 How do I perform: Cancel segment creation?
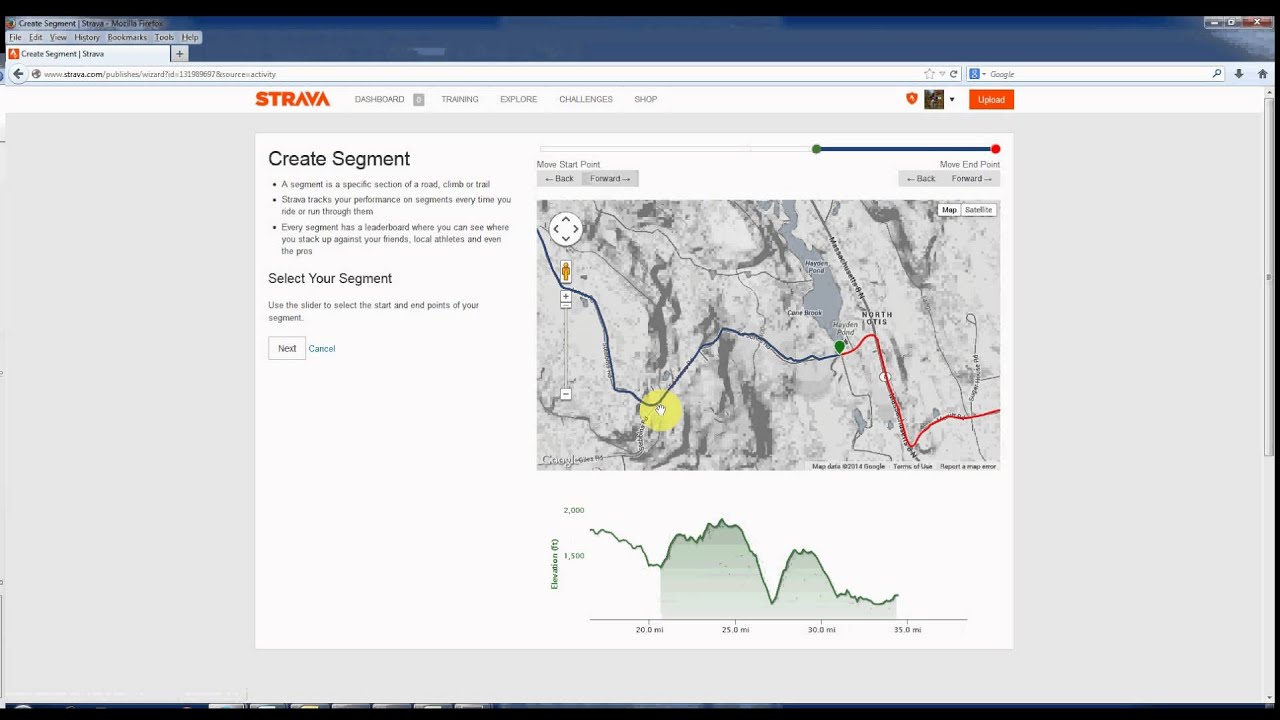322,348
